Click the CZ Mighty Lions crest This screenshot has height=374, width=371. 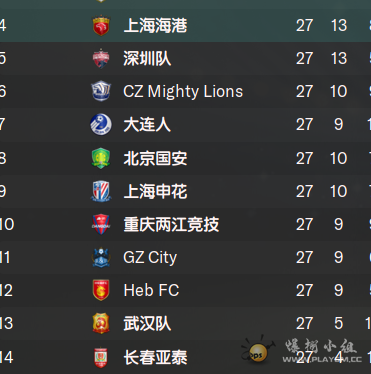101,91
